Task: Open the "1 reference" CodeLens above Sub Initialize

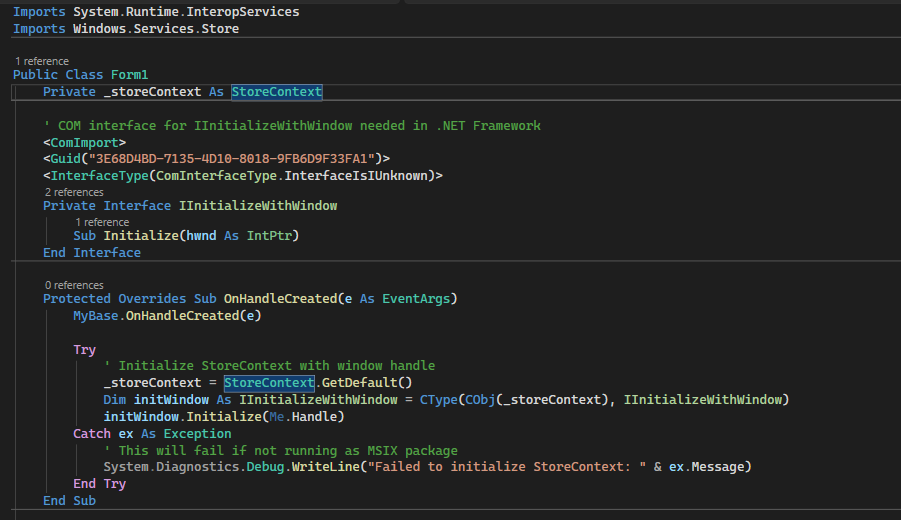Action: click(102, 222)
